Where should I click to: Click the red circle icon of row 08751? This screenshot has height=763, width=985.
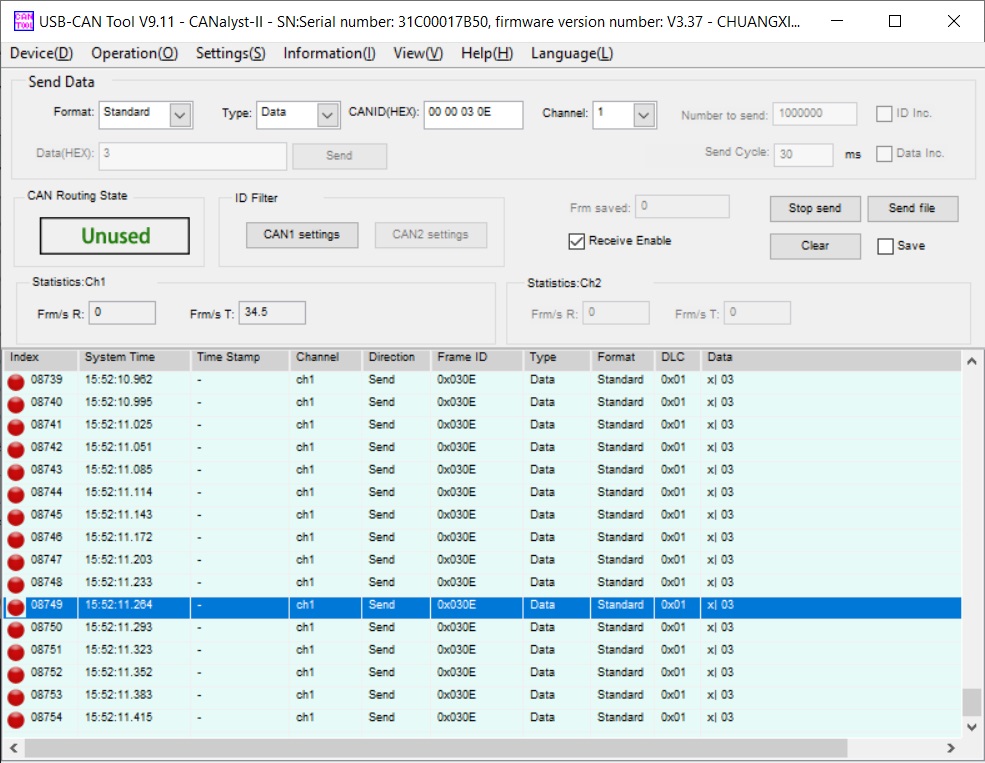16,651
